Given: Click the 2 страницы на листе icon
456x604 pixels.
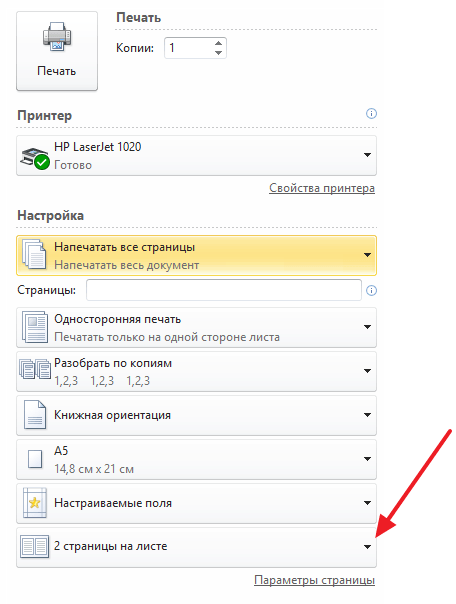Looking at the screenshot, I should (x=34, y=547).
